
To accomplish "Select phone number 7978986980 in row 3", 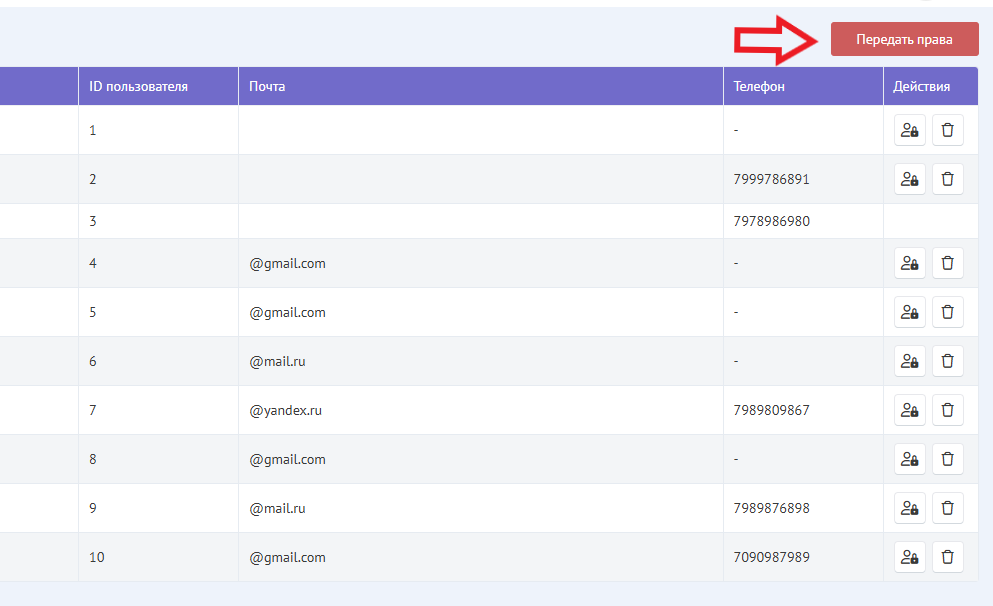I will click(x=771, y=221).
